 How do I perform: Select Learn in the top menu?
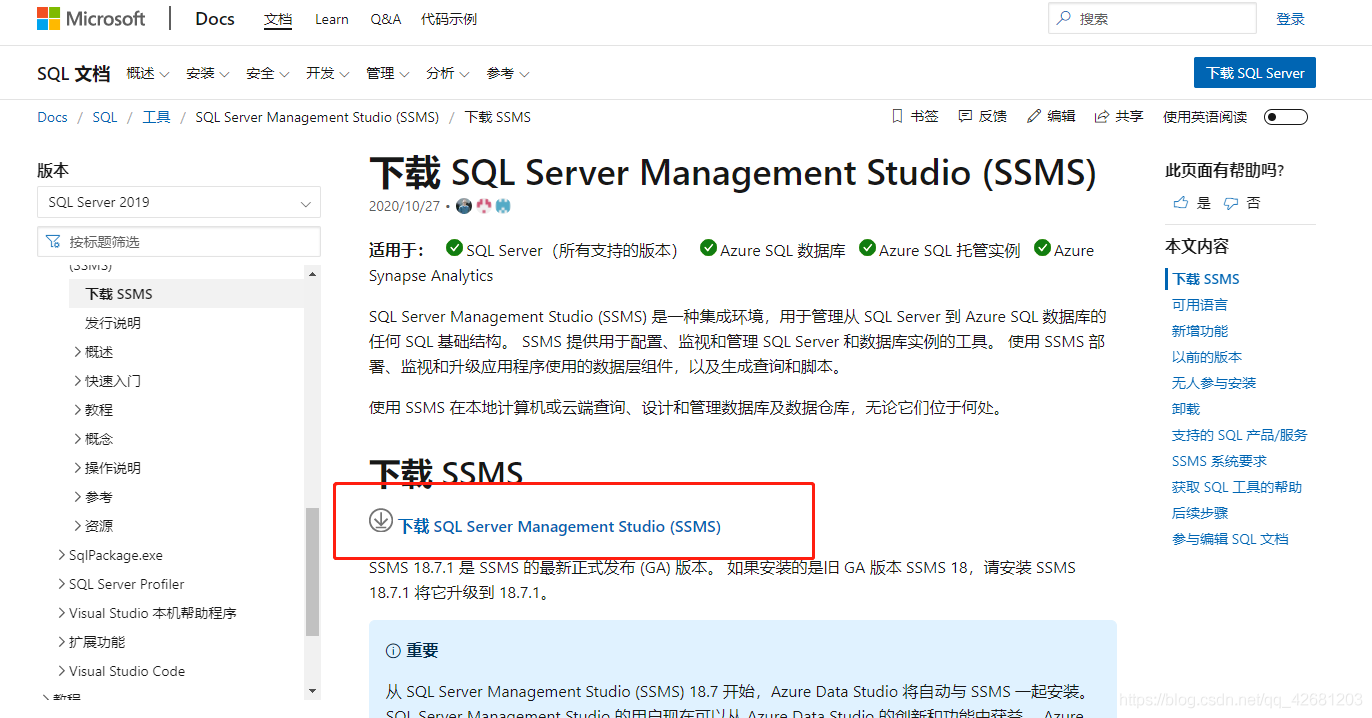331,18
